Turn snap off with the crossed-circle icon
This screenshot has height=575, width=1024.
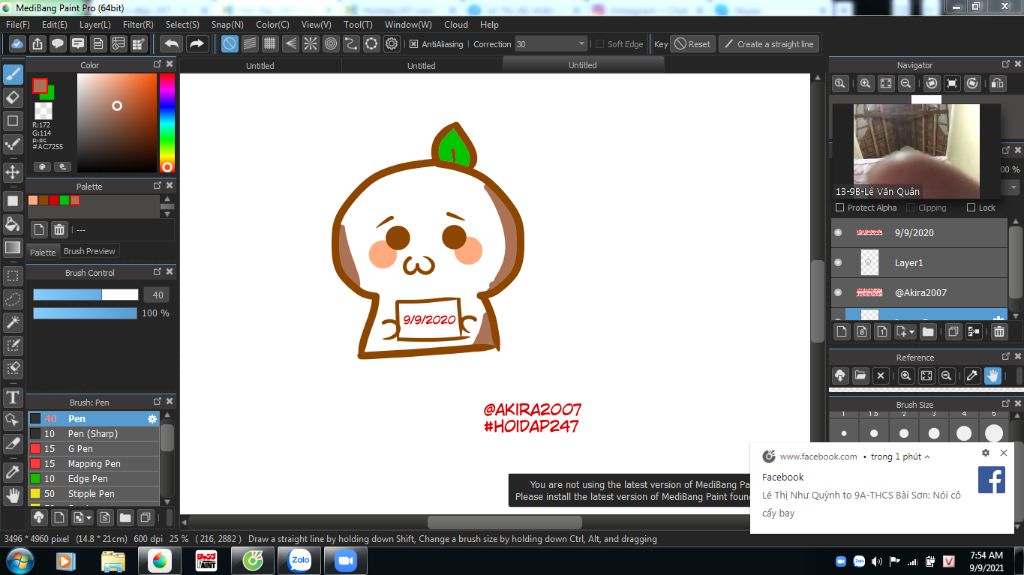click(229, 44)
